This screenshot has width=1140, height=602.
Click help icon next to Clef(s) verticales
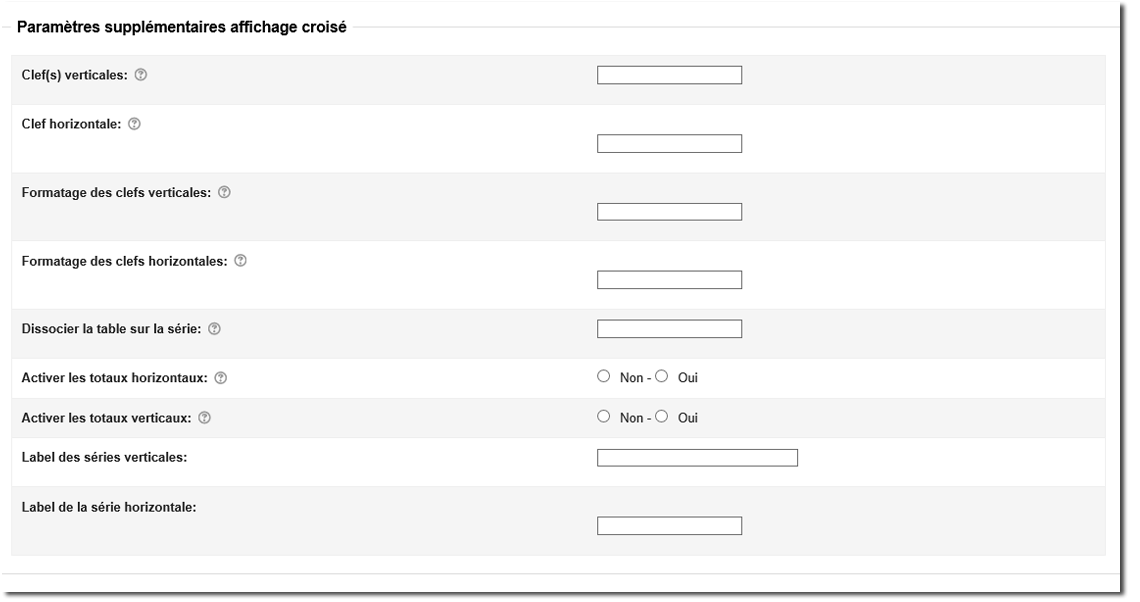click(141, 75)
